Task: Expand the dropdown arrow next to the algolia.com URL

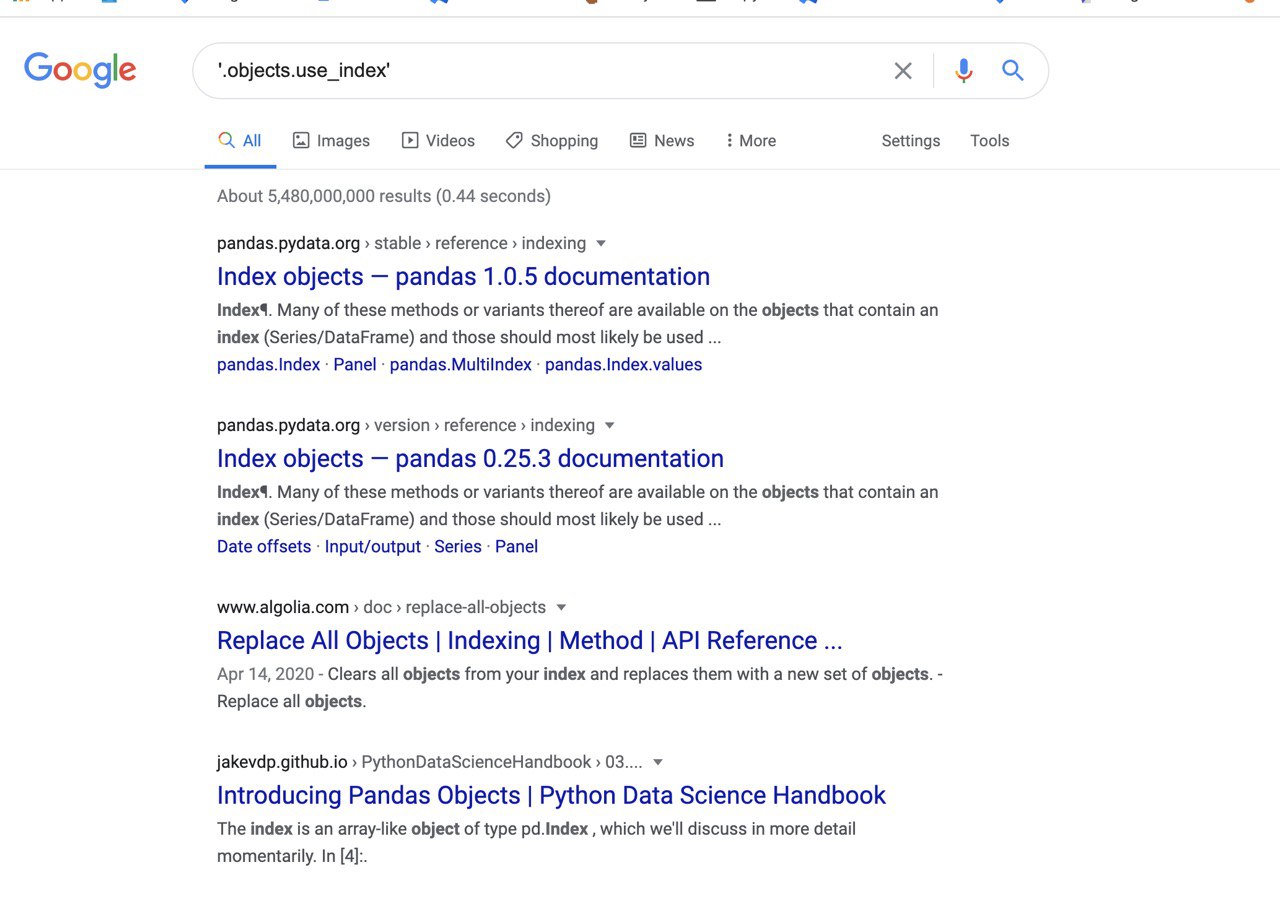Action: pos(561,607)
